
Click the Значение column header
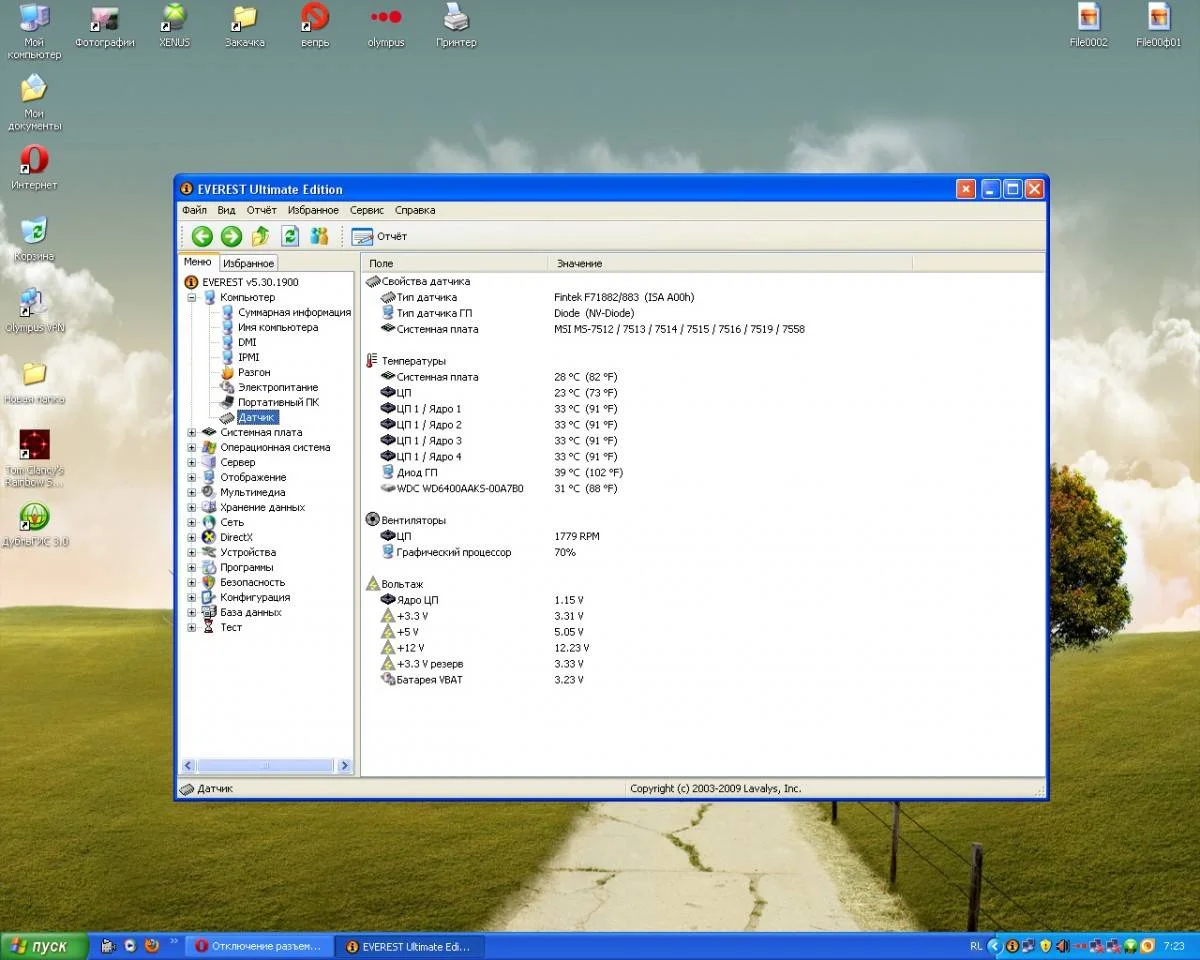(580, 263)
